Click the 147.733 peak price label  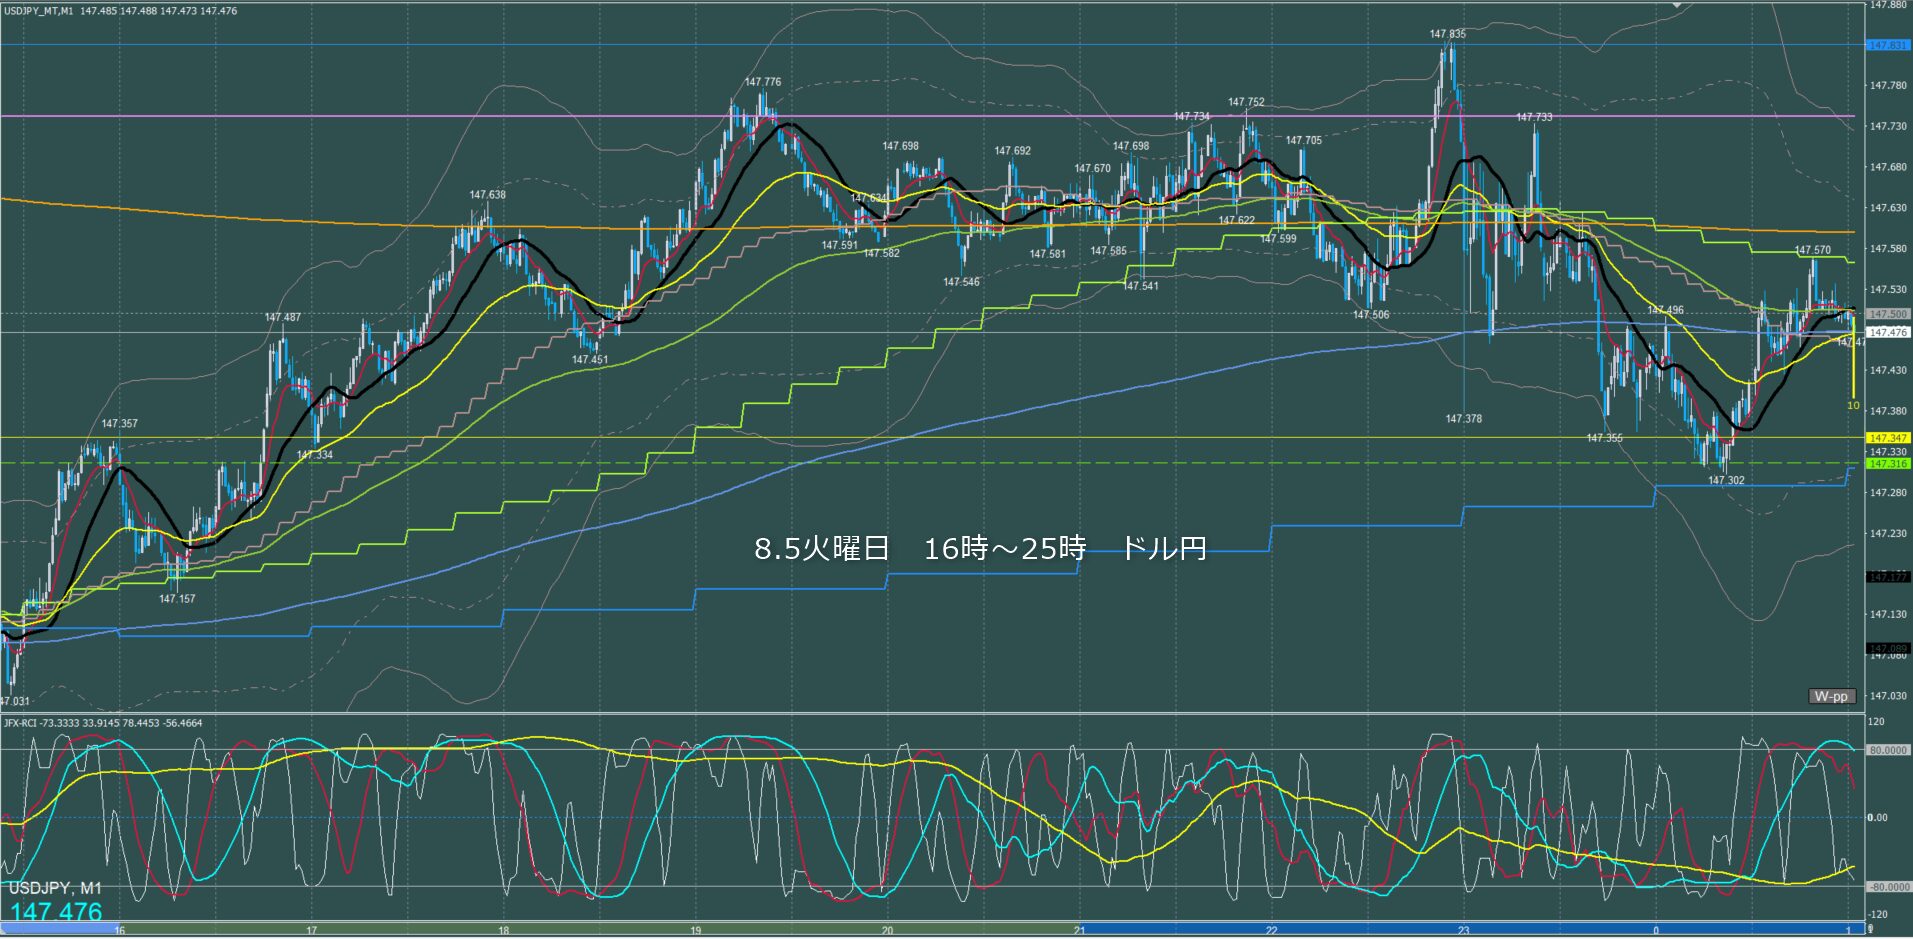pos(1534,117)
